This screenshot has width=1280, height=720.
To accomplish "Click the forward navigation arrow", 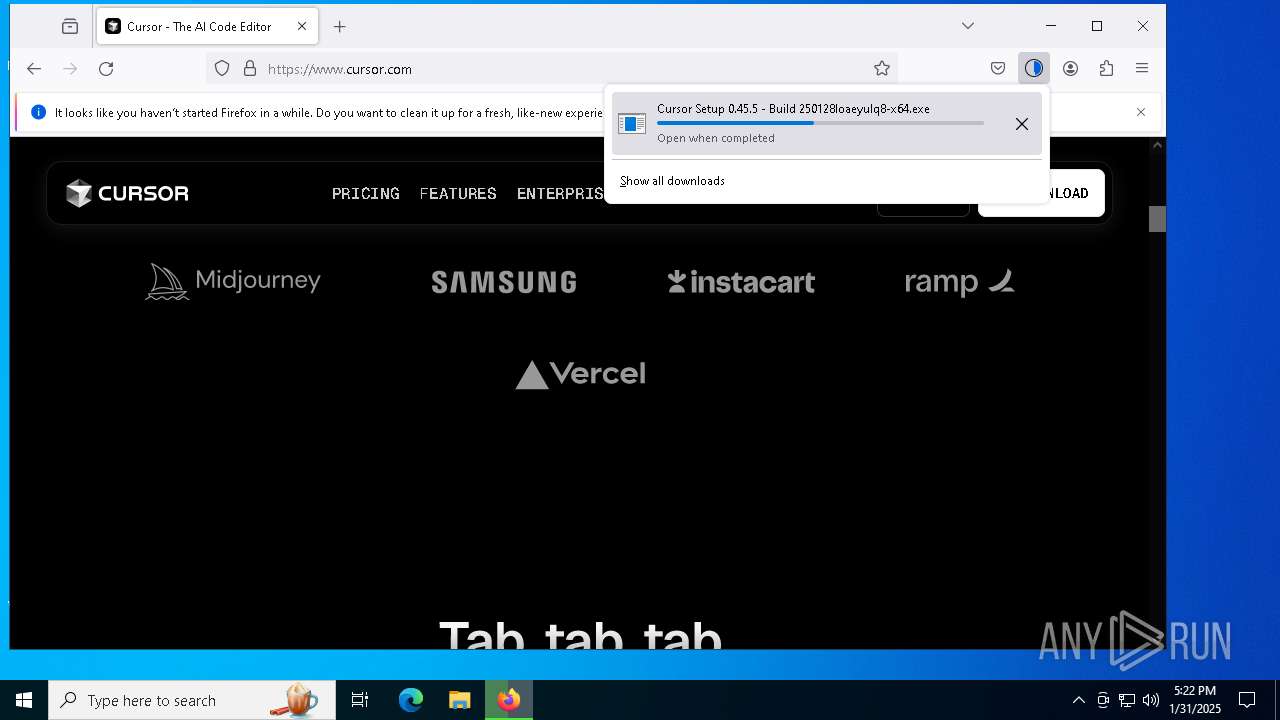I will (70, 69).
